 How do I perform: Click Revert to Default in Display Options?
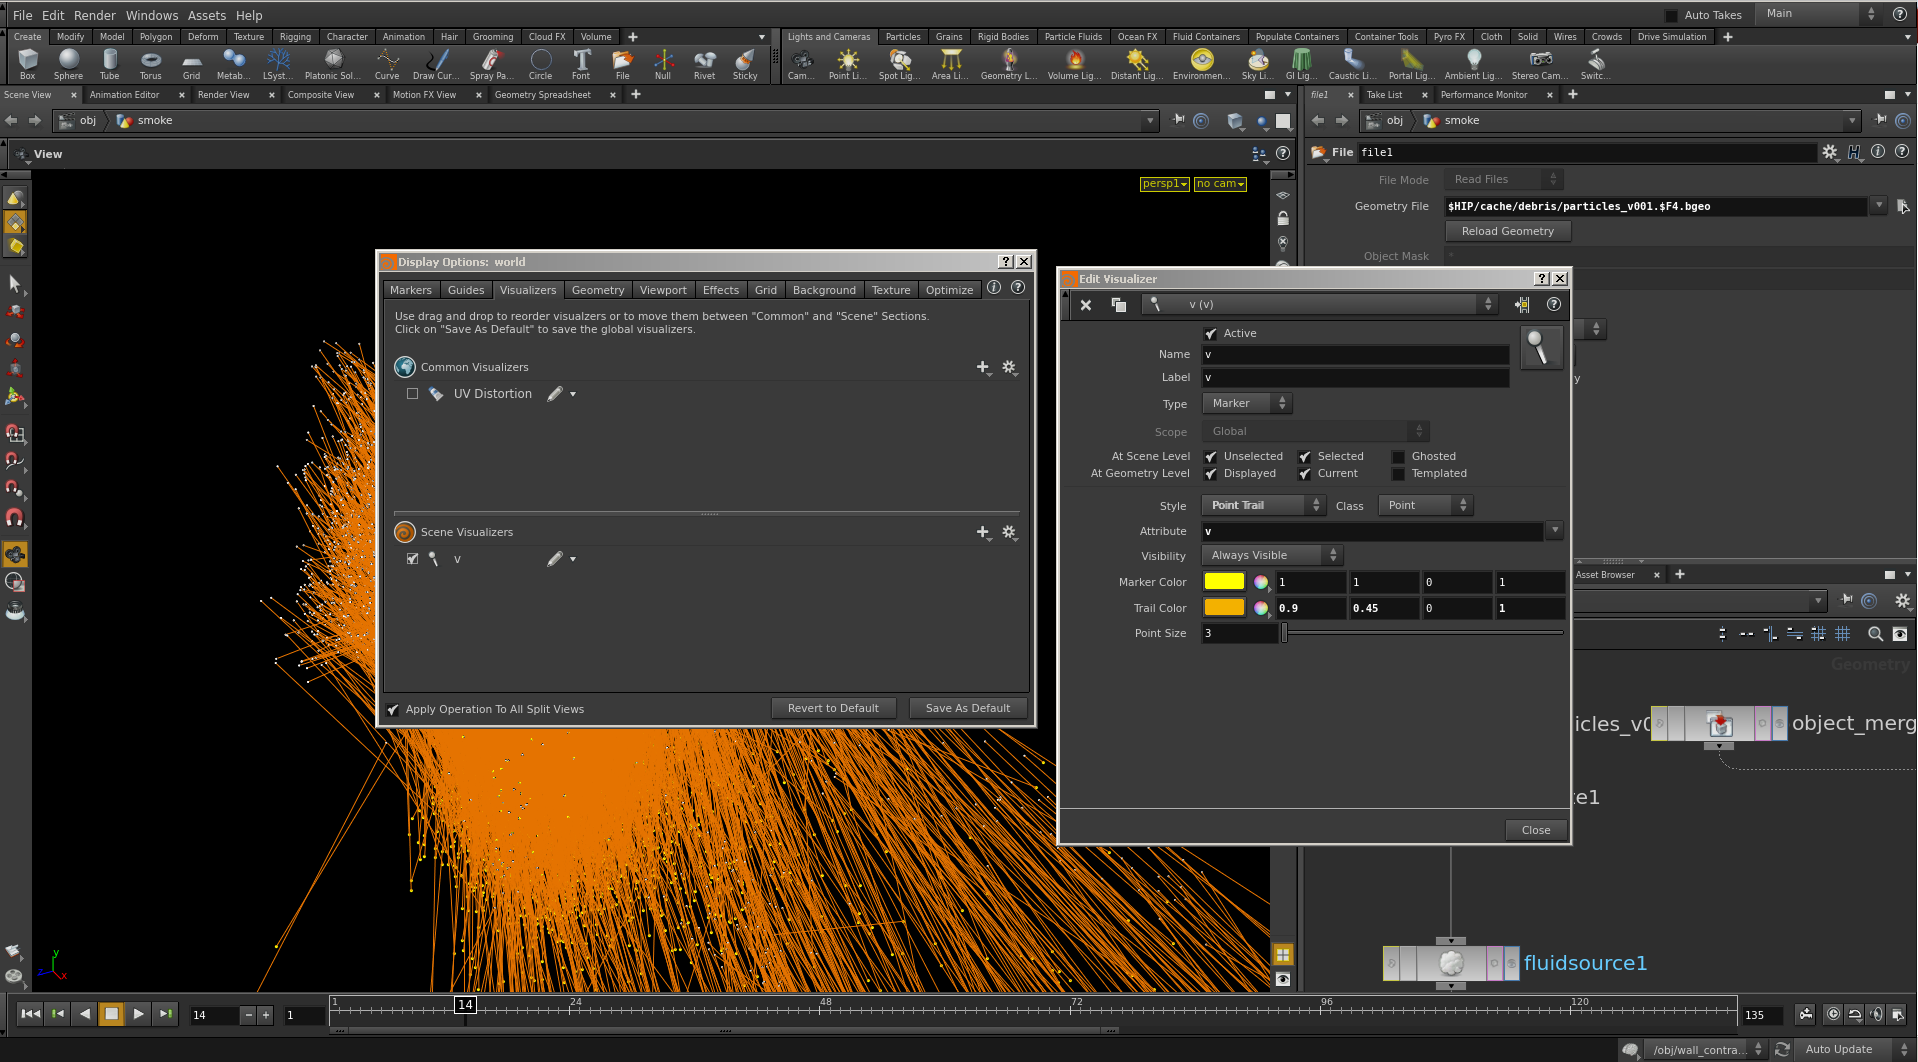[x=833, y=708]
